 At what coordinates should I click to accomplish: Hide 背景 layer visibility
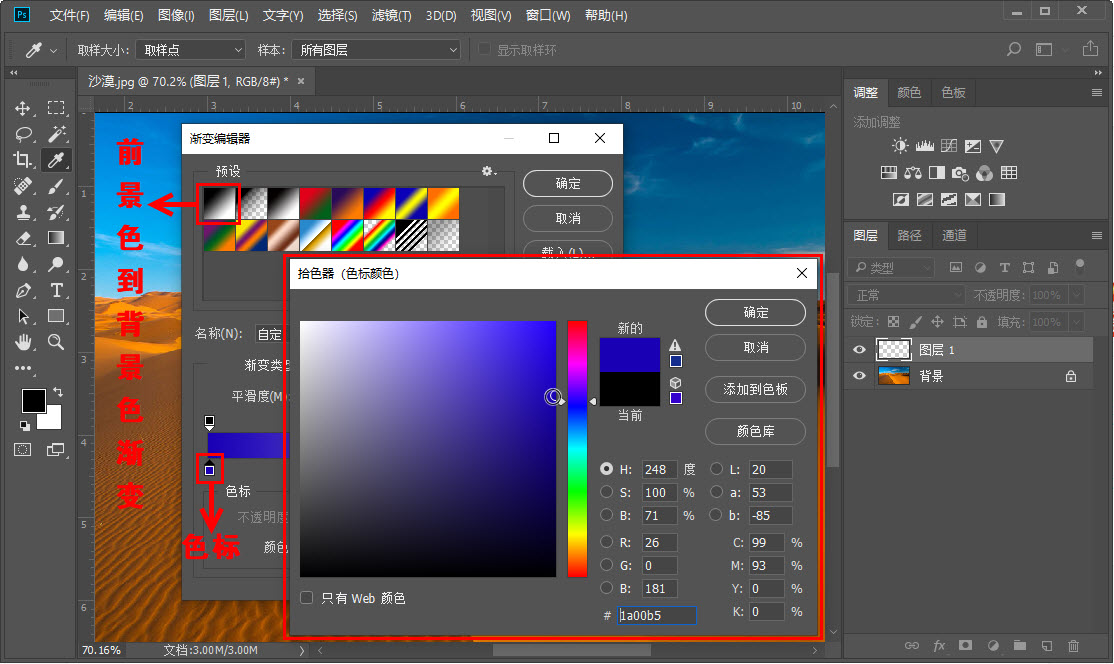pyautogui.click(x=859, y=376)
